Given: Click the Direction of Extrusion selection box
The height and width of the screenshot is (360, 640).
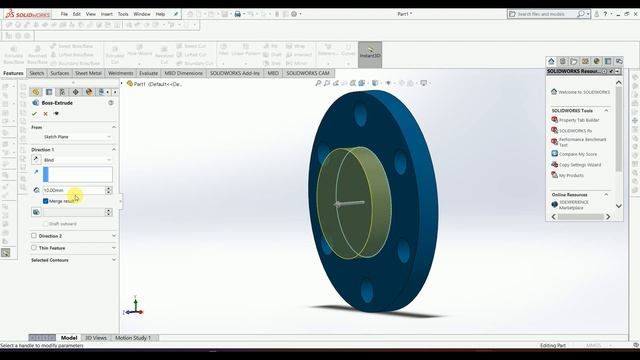Looking at the screenshot, I should (78, 174).
